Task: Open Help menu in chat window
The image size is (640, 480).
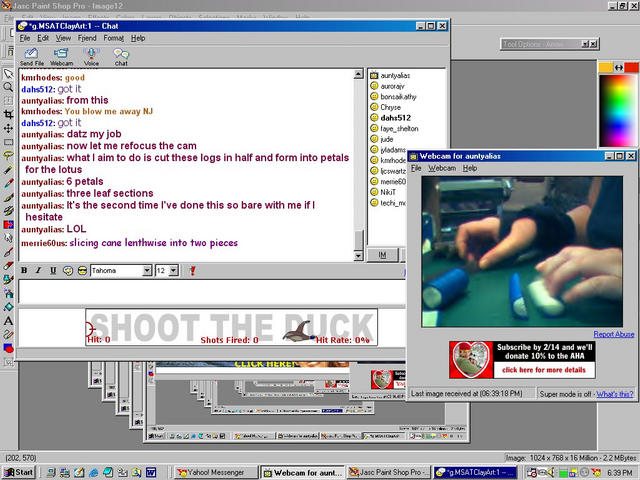Action: (x=138, y=38)
